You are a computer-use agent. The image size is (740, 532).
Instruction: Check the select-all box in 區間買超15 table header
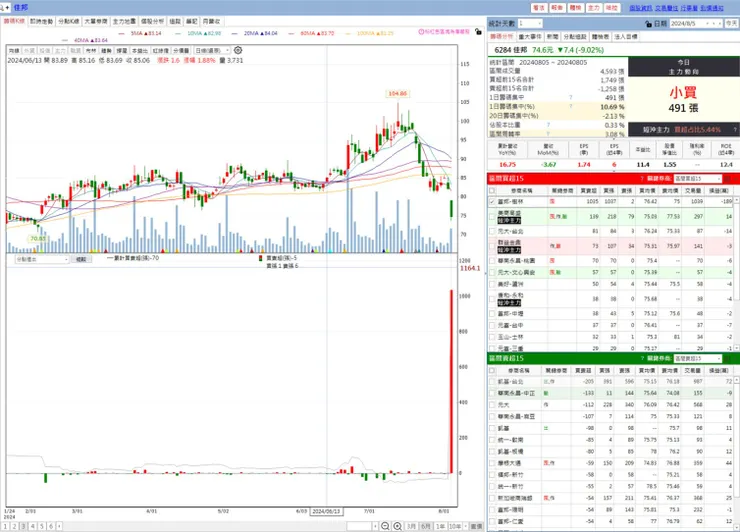pos(492,191)
